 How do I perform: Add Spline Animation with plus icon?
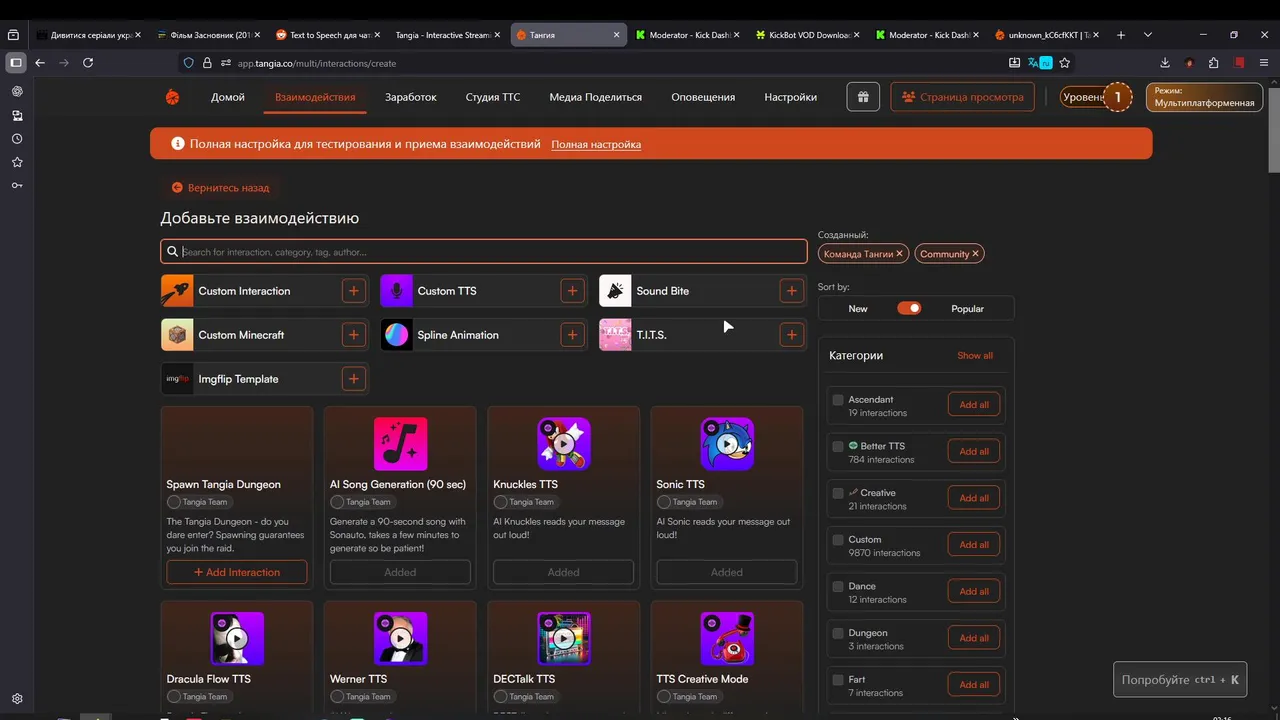click(572, 335)
